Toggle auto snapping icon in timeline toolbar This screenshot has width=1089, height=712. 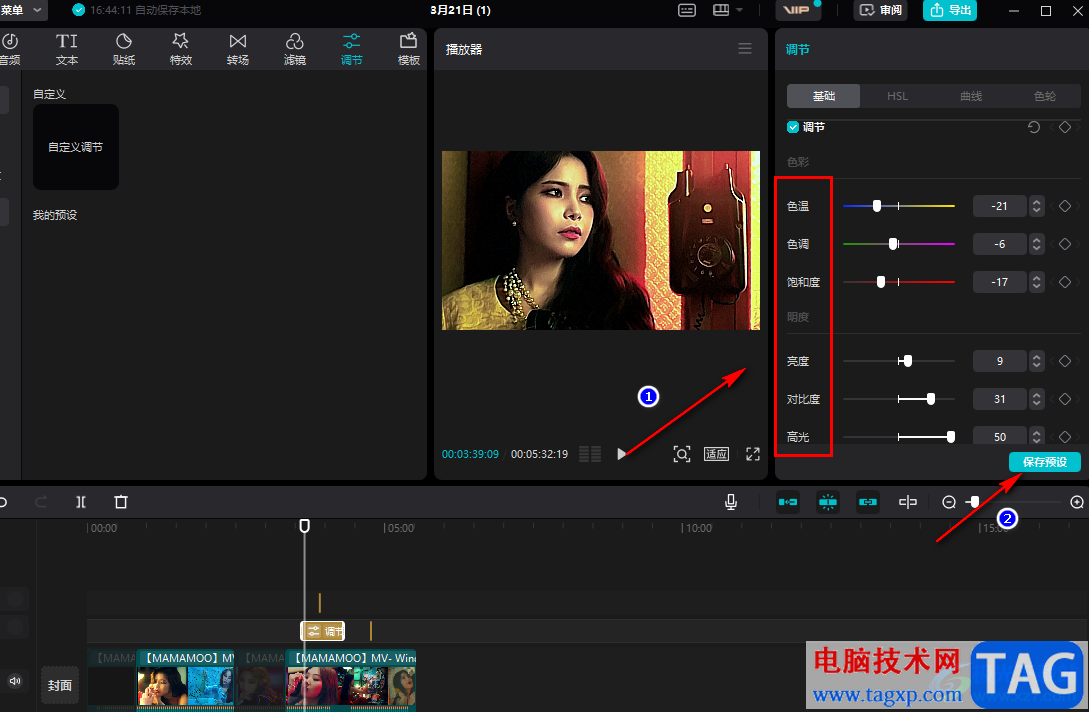click(828, 502)
